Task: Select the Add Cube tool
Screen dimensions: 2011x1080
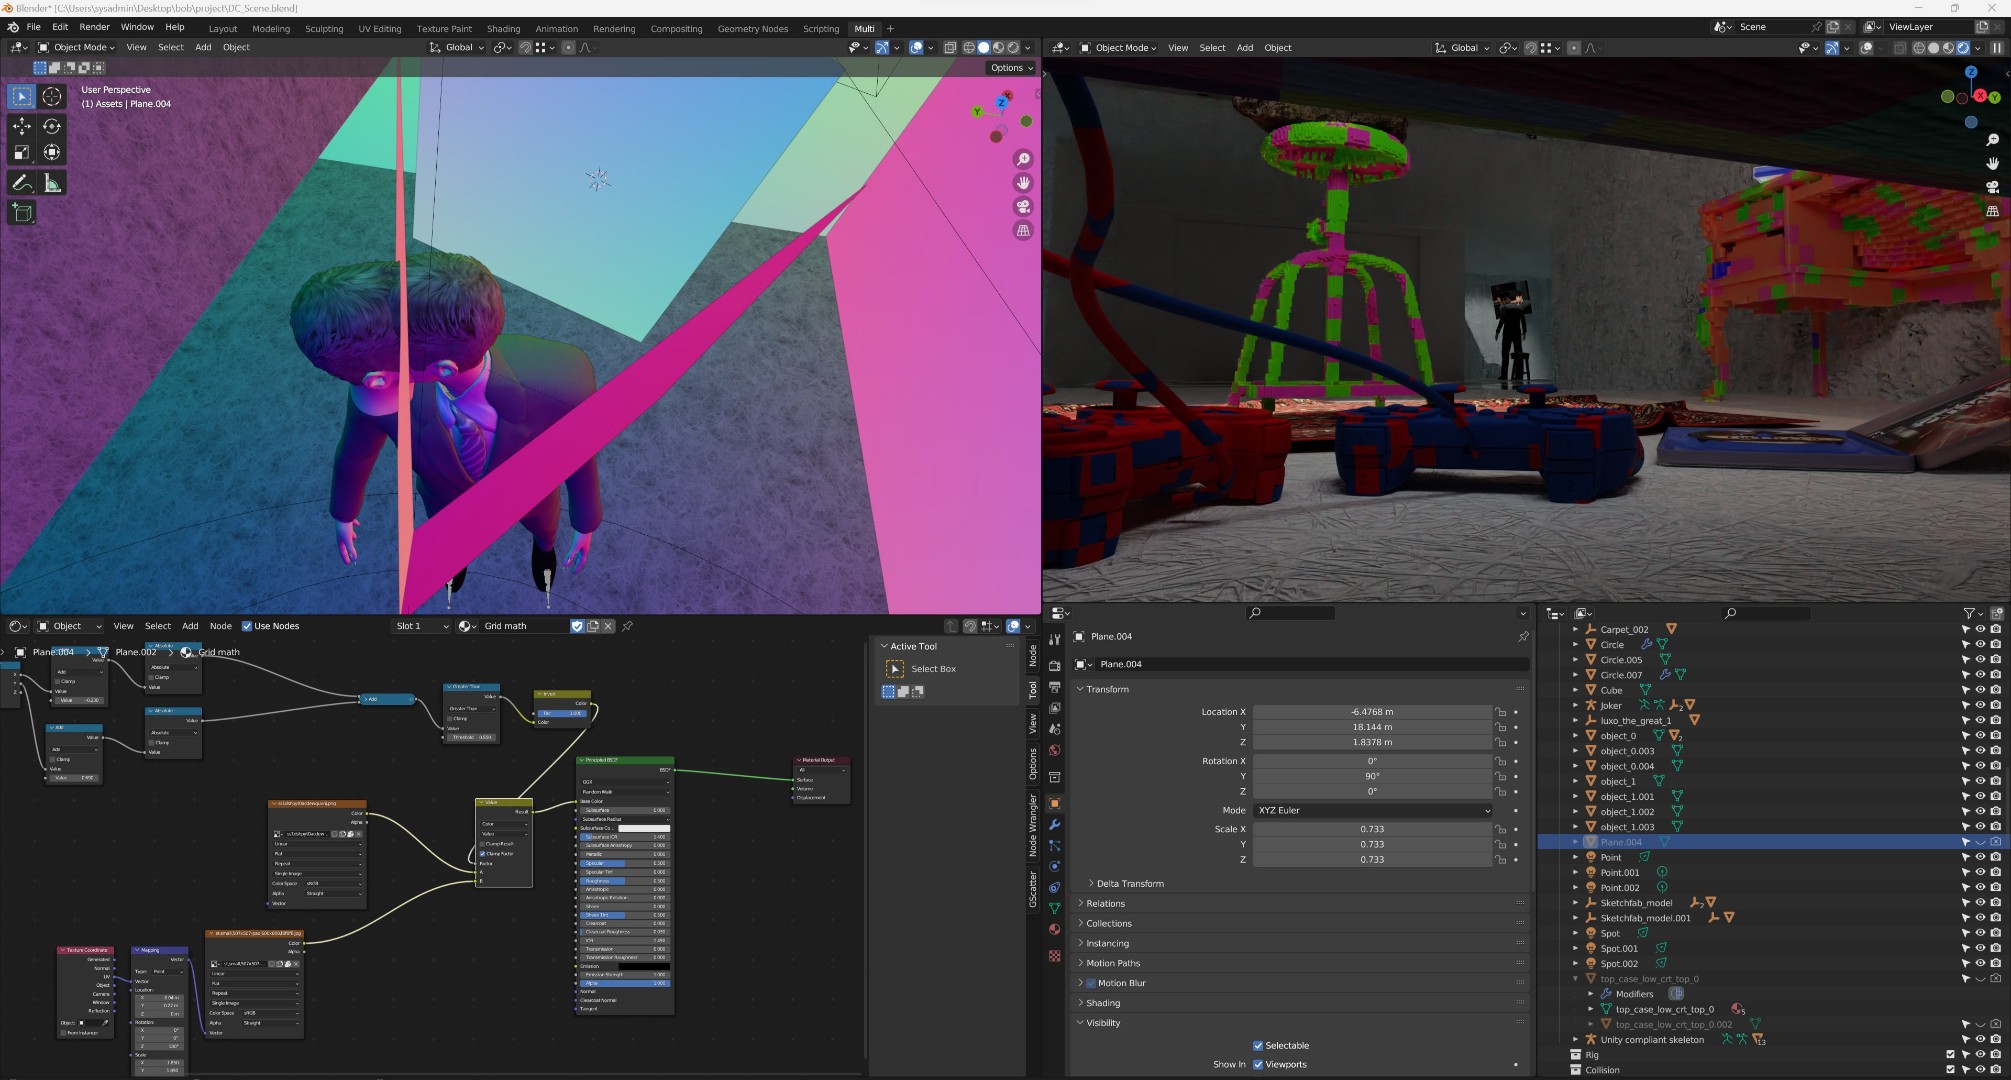Action: (x=21, y=212)
